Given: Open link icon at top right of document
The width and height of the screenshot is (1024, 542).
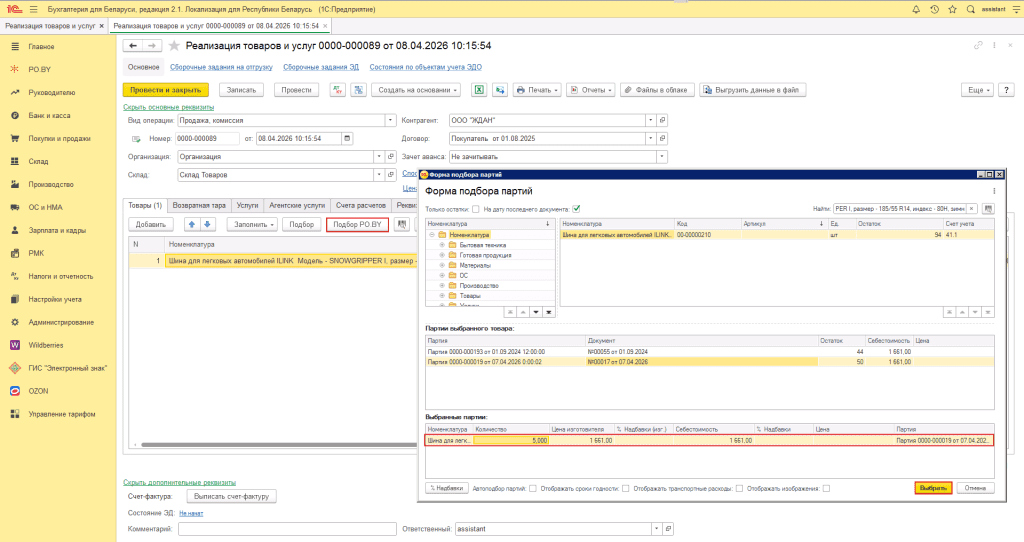Looking at the screenshot, I should pos(978,46).
